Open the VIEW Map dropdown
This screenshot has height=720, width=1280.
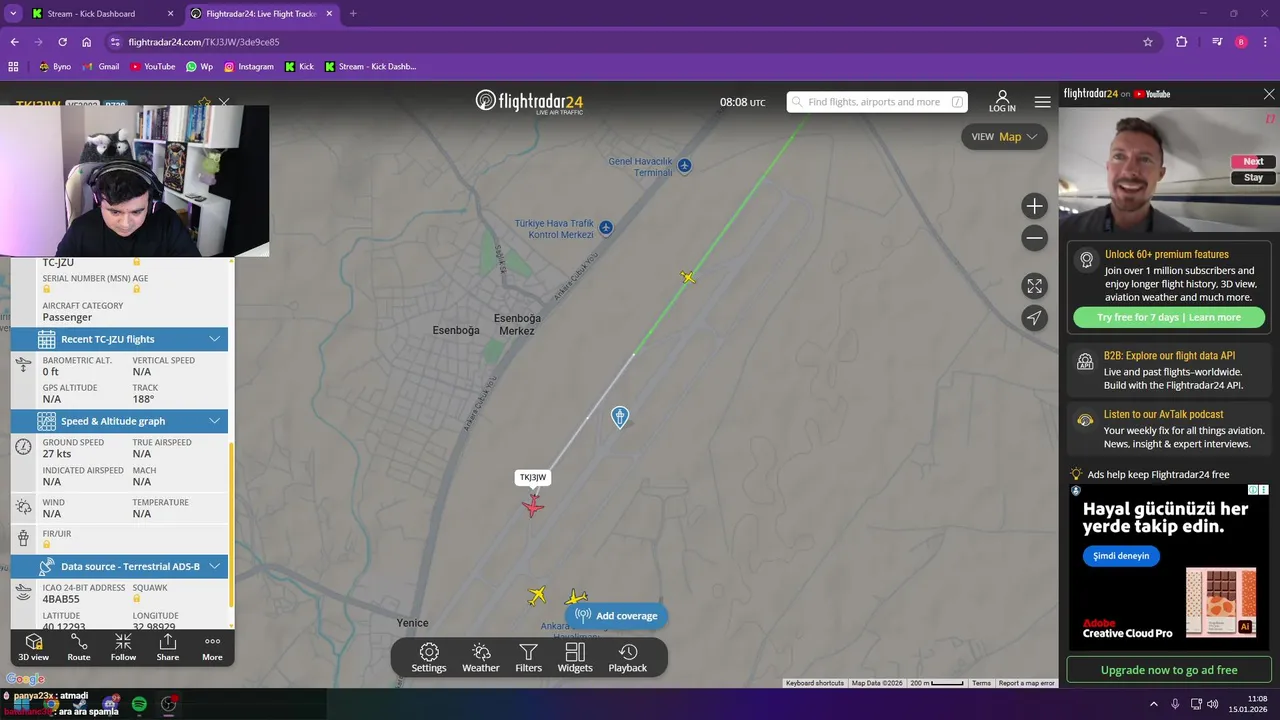(x=1004, y=137)
